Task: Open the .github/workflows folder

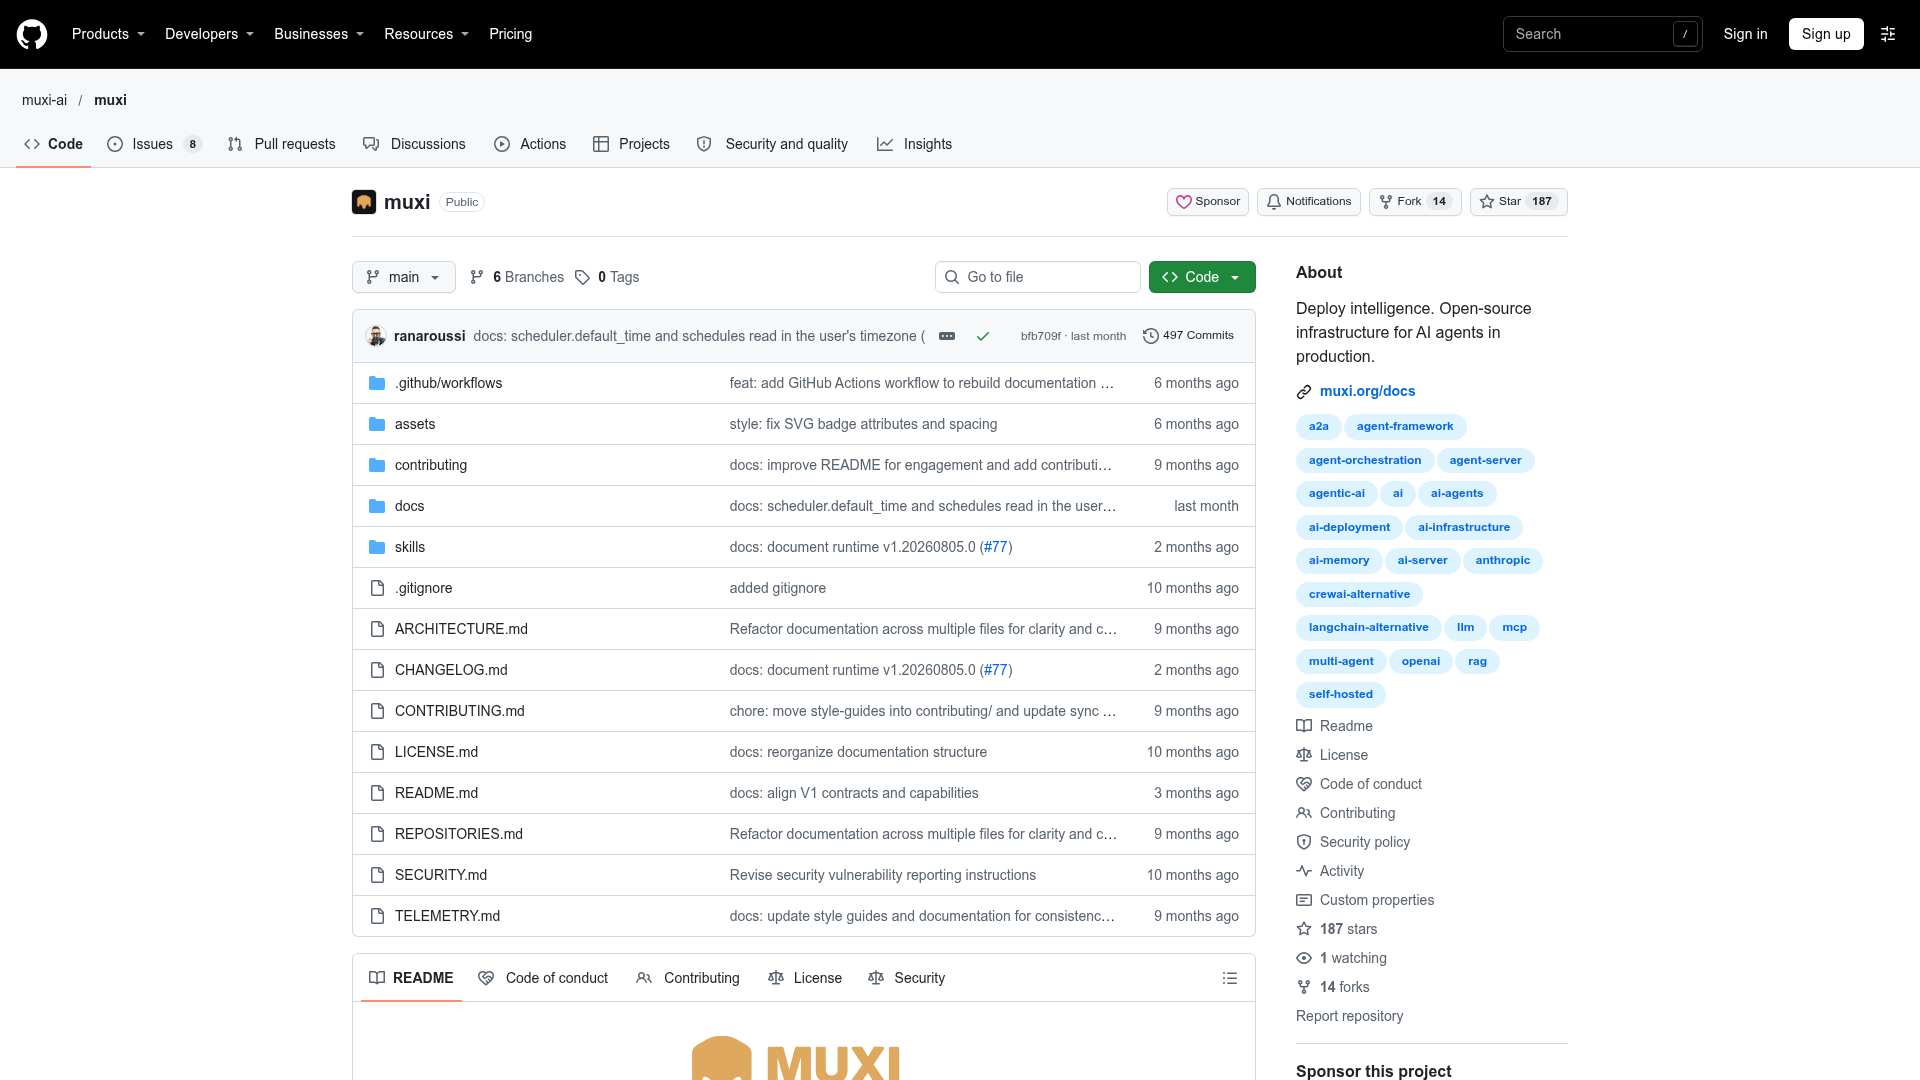Action: [x=448, y=383]
